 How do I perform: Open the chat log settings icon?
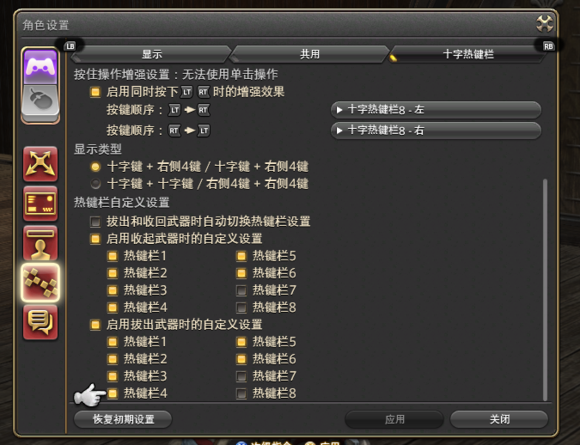40,322
